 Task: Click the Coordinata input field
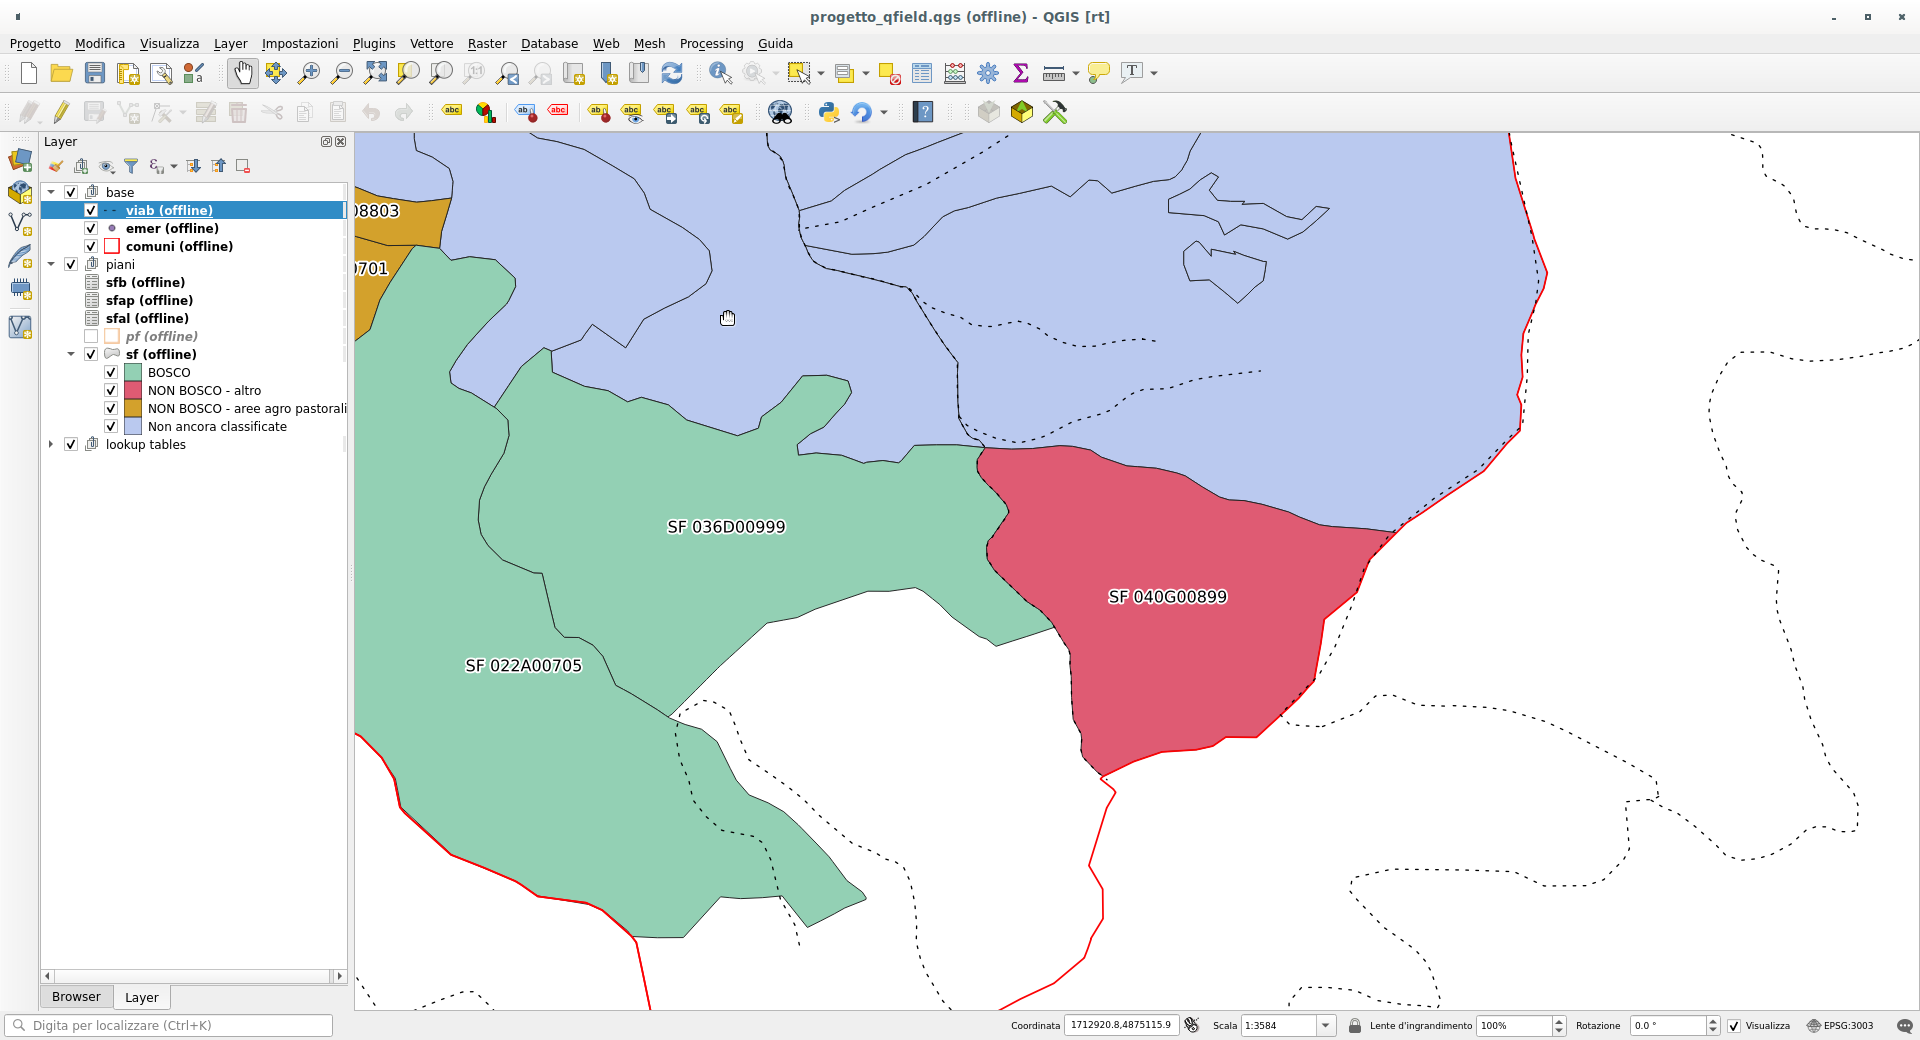1121,1025
